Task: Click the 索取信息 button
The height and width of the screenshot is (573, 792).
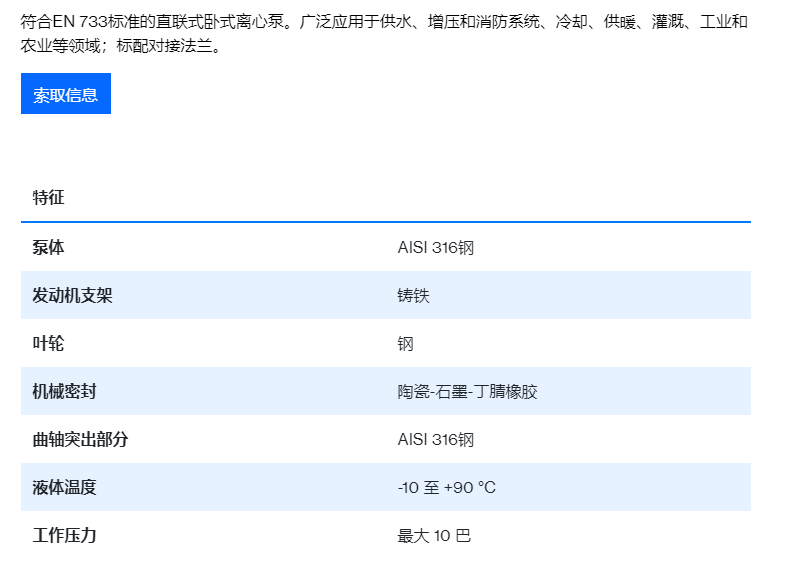Action: click(66, 95)
